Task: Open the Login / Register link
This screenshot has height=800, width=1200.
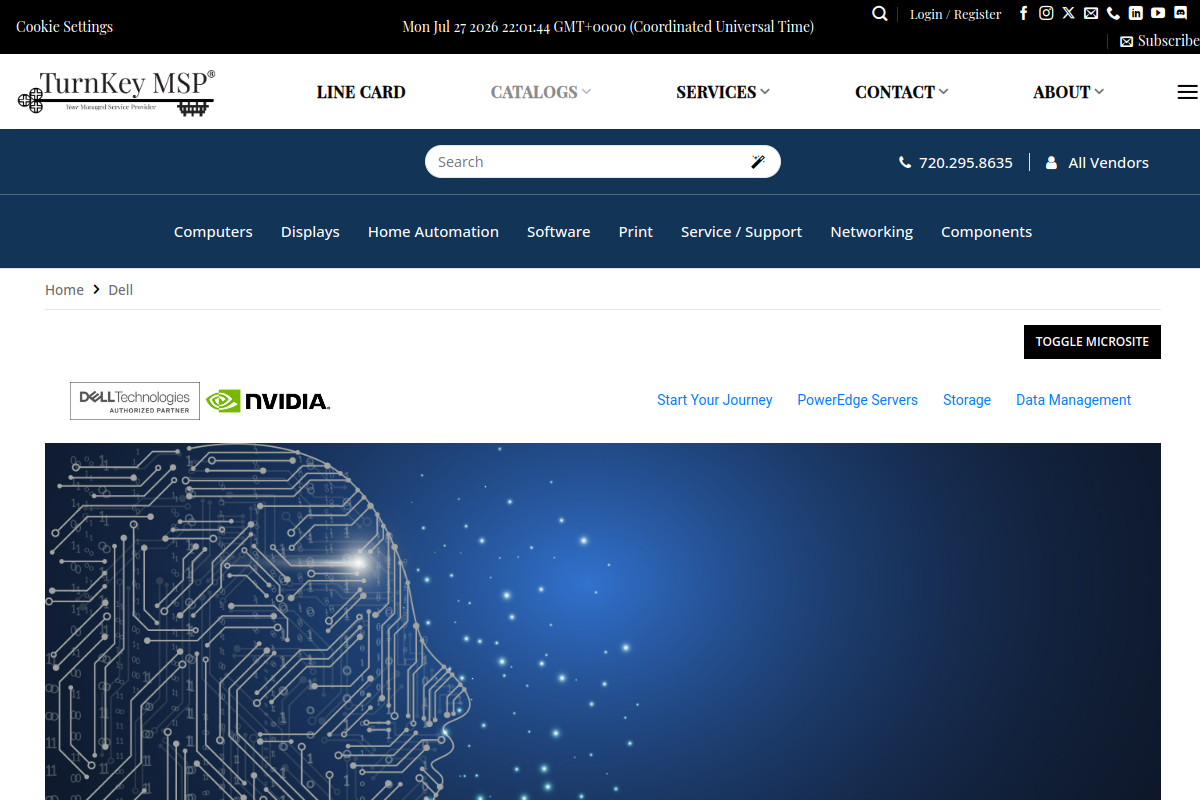Action: coord(955,14)
